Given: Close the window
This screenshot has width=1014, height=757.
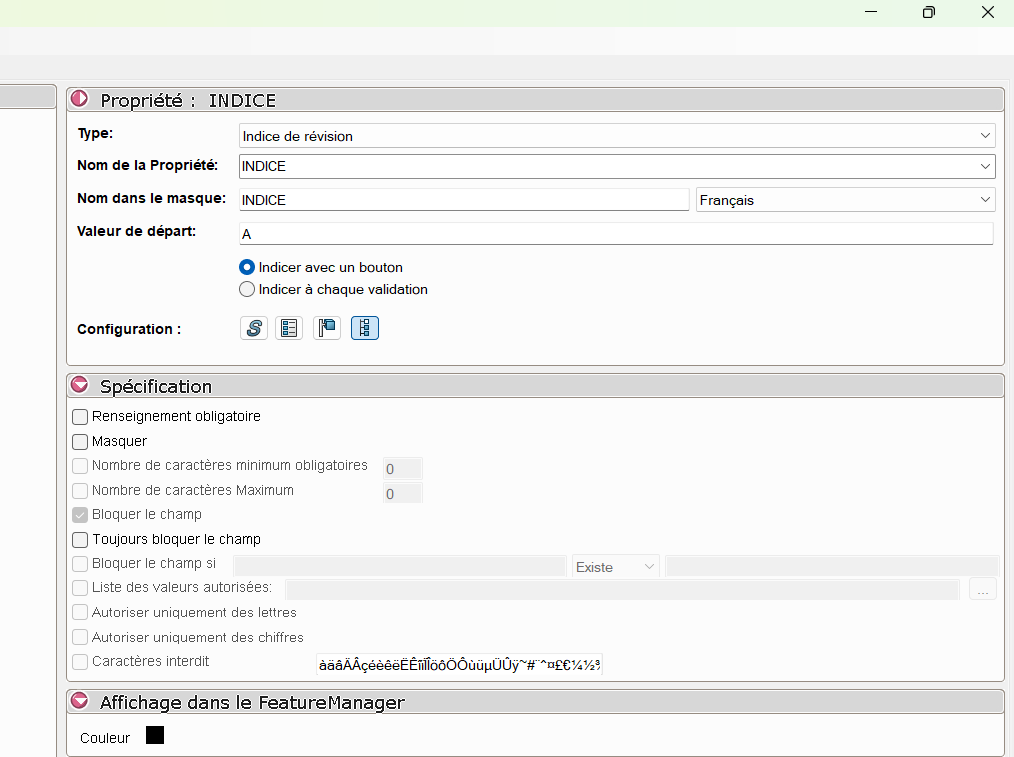Looking at the screenshot, I should coord(987,12).
